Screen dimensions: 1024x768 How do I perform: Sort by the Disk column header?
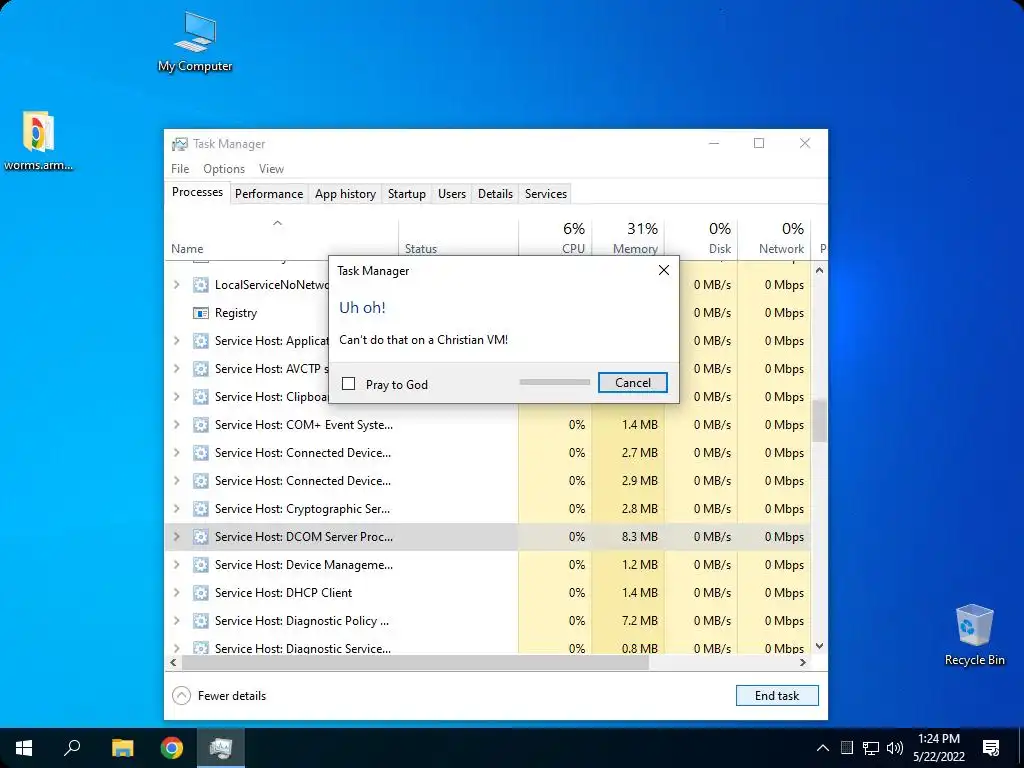[x=701, y=238]
